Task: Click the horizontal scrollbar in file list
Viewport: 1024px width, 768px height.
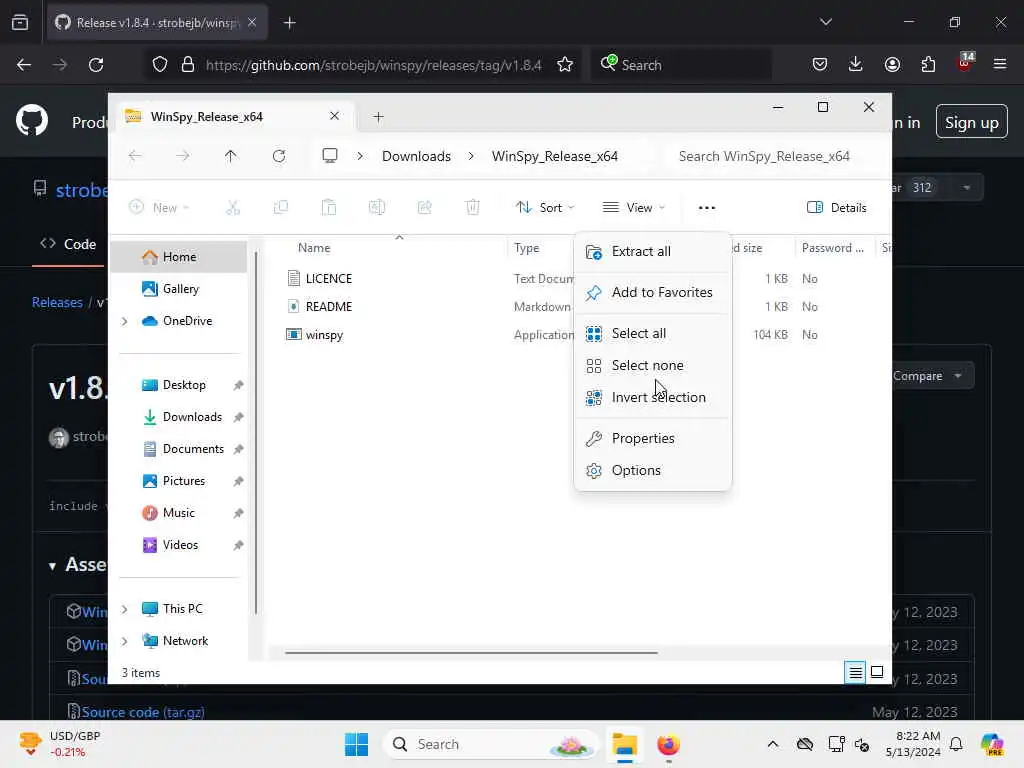Action: click(471, 652)
